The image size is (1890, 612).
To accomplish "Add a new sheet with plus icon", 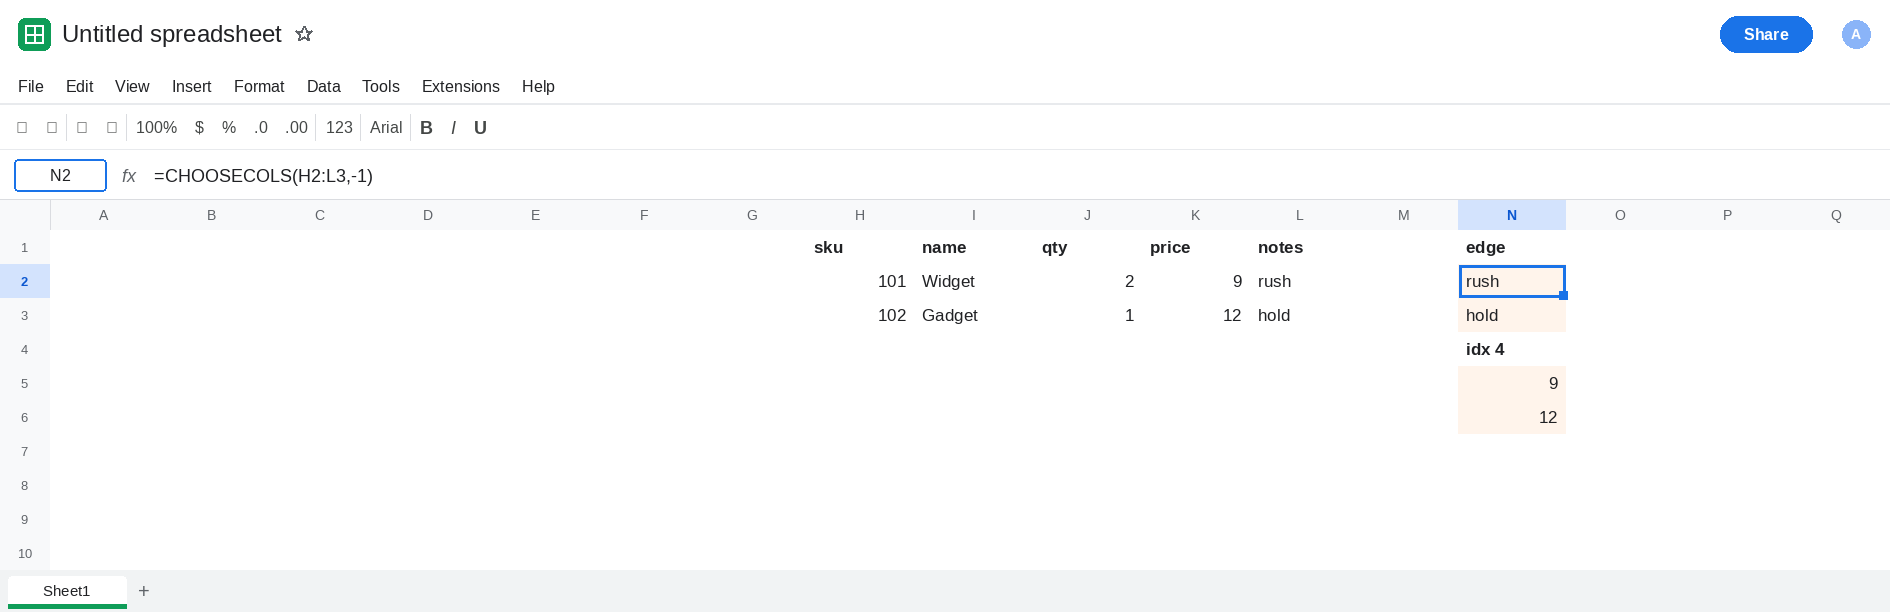I will point(144,591).
